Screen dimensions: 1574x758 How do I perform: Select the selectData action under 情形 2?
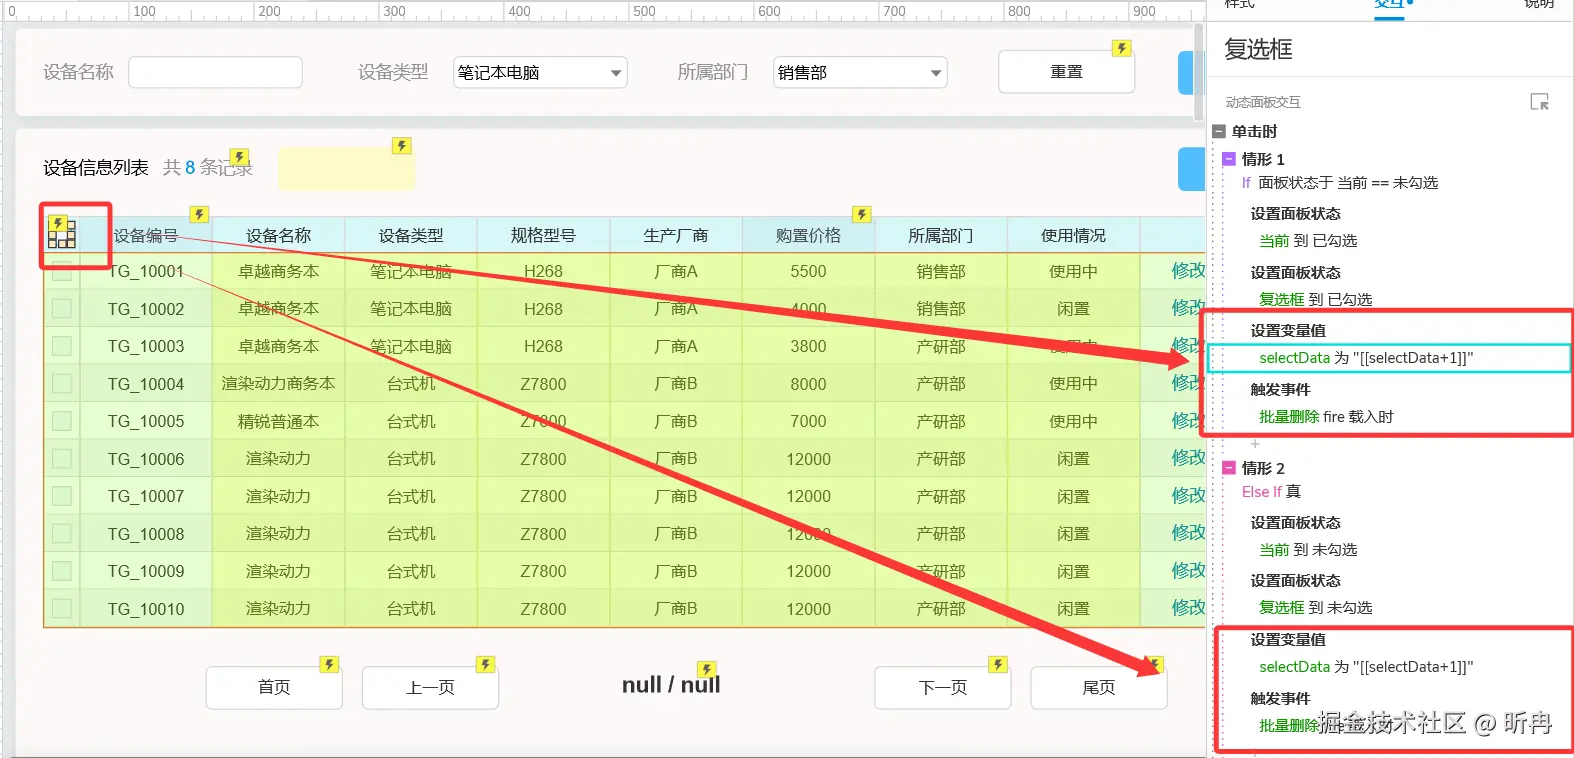point(1366,667)
